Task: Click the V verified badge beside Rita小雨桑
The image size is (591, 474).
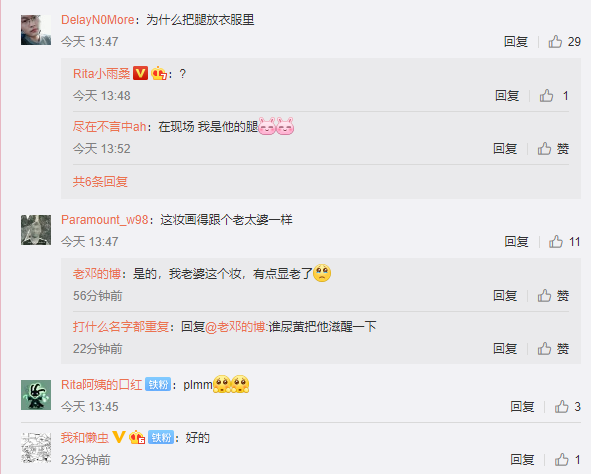Action: point(141,73)
